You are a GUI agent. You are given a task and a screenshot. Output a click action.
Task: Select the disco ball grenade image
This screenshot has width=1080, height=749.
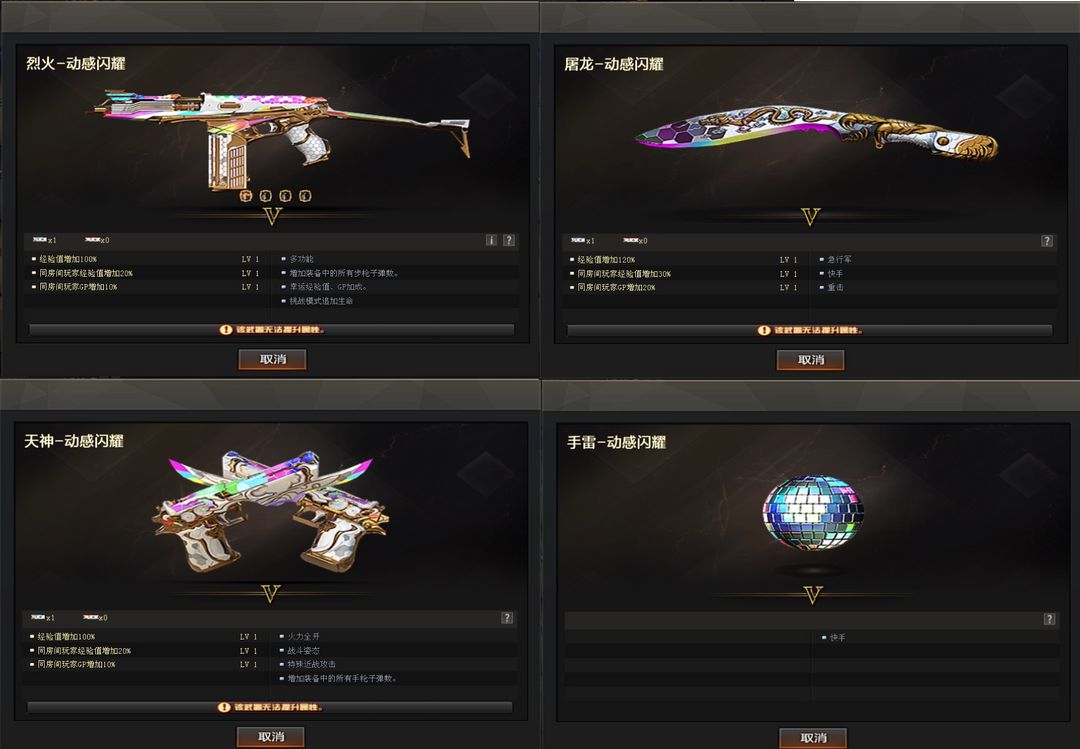[813, 513]
